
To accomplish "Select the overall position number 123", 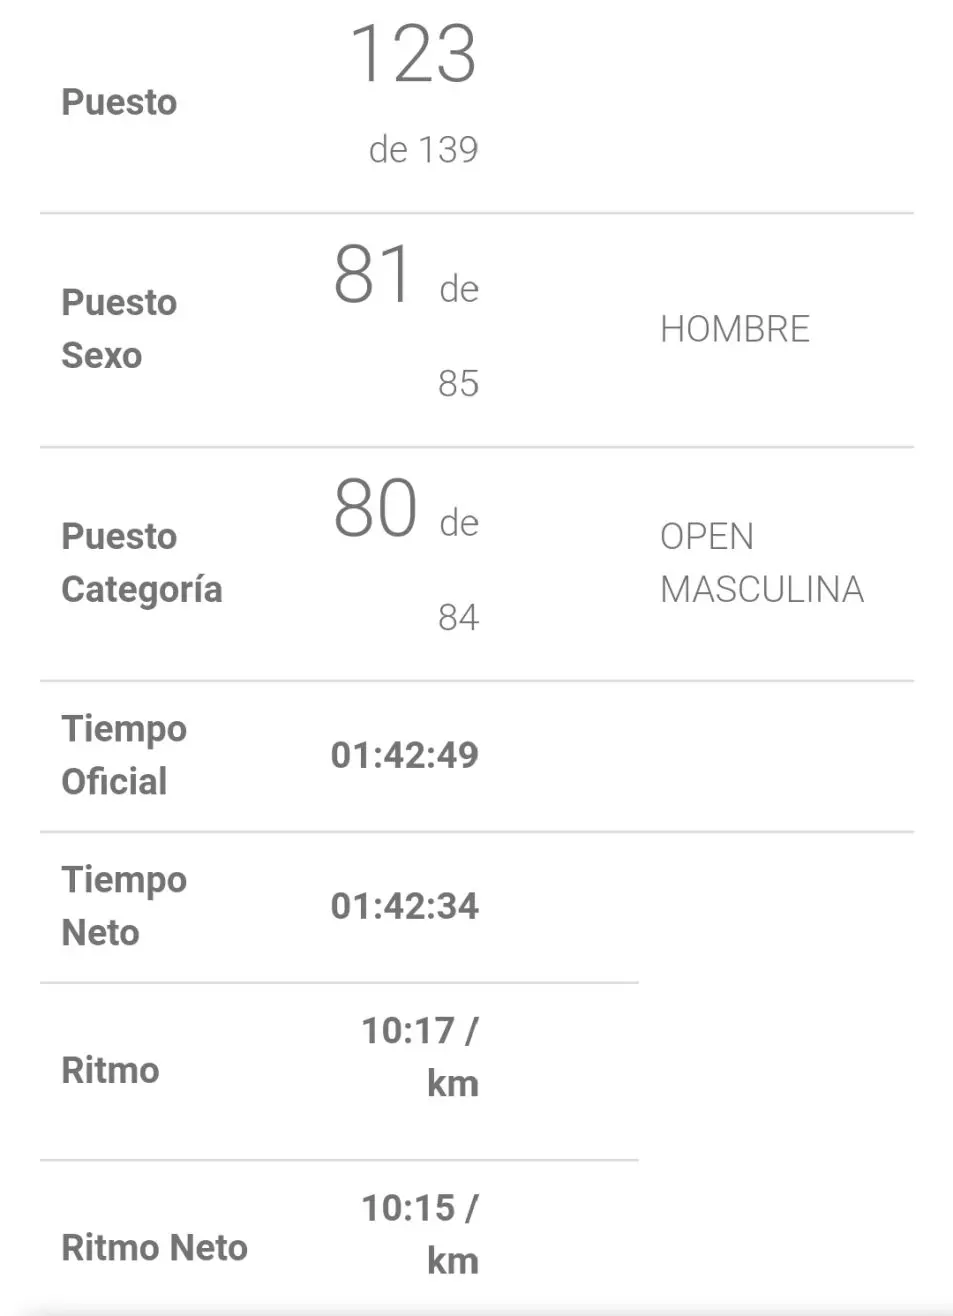I will pyautogui.click(x=412, y=54).
